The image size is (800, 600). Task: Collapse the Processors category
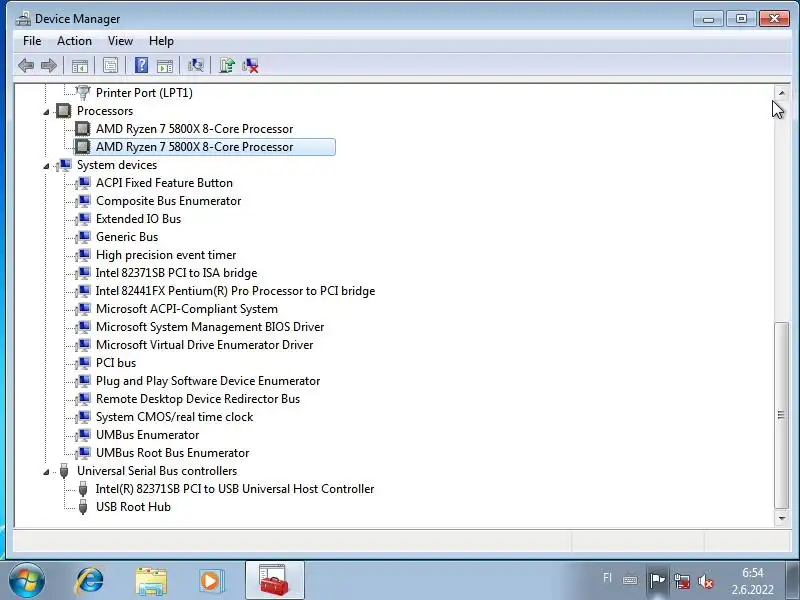pos(46,111)
